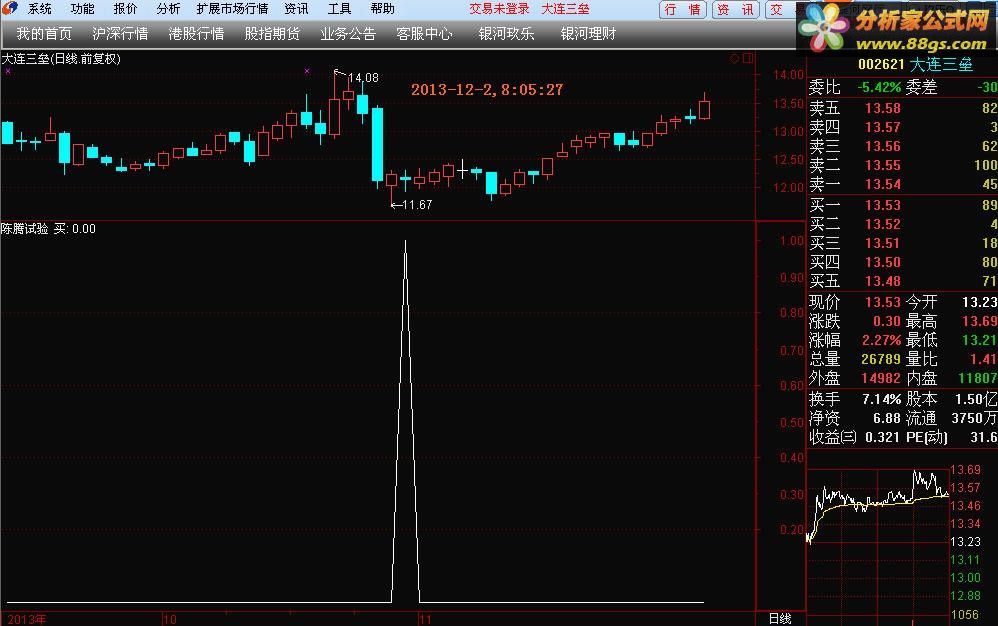Viewport: 998px width, 626px height.
Task: Click the left purple x marker on the chart
Action: pos(8,71)
